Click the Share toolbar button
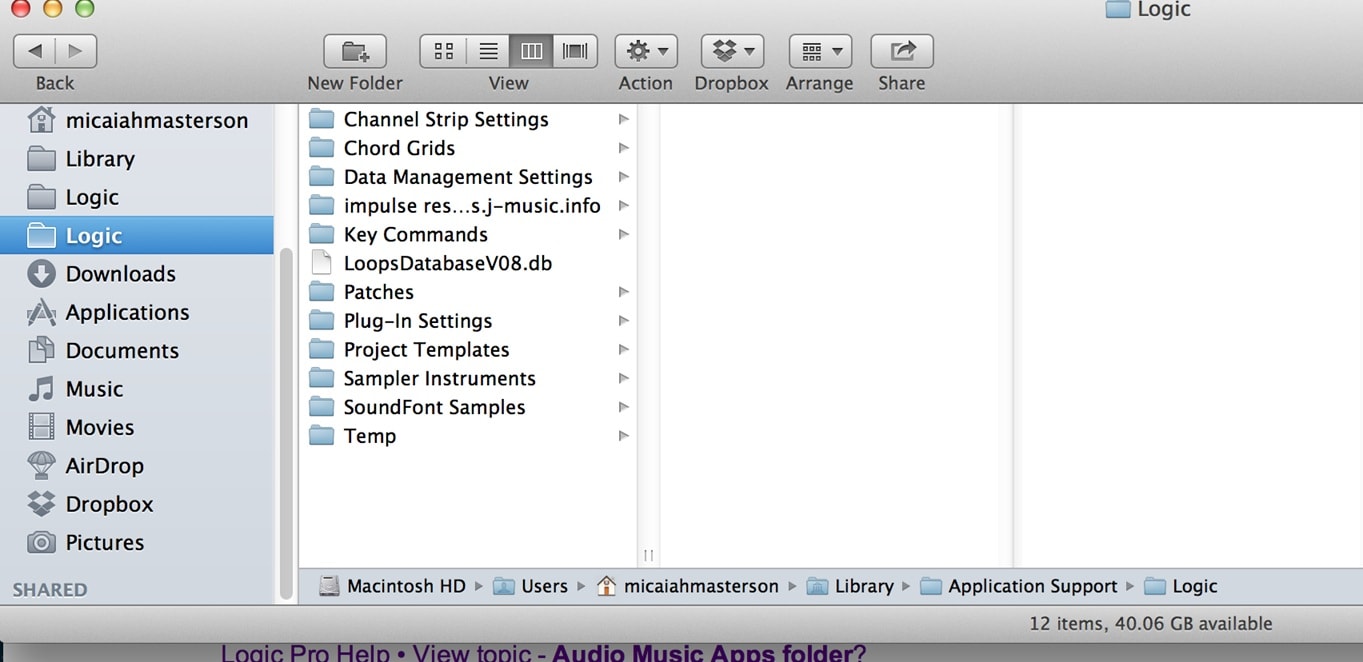This screenshot has width=1363, height=662. 902,51
